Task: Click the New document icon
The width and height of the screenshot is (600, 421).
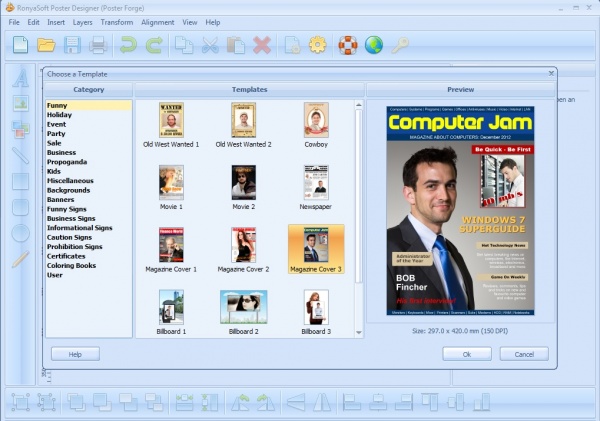Action: point(20,45)
